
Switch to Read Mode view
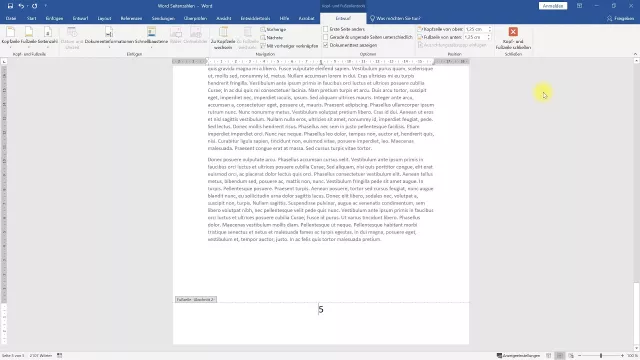pyautogui.click(x=549, y=356)
